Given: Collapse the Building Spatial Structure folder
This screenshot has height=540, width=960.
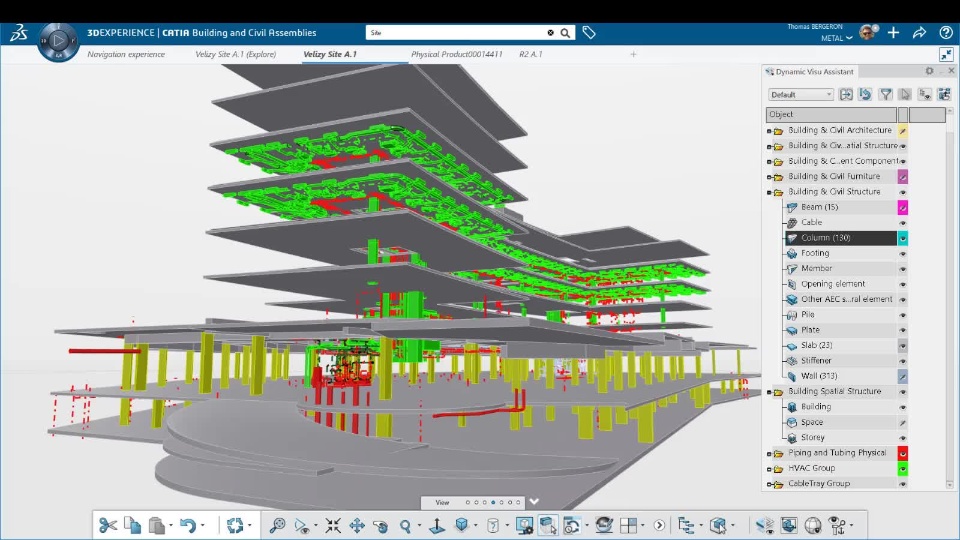Looking at the screenshot, I should coord(769,392).
